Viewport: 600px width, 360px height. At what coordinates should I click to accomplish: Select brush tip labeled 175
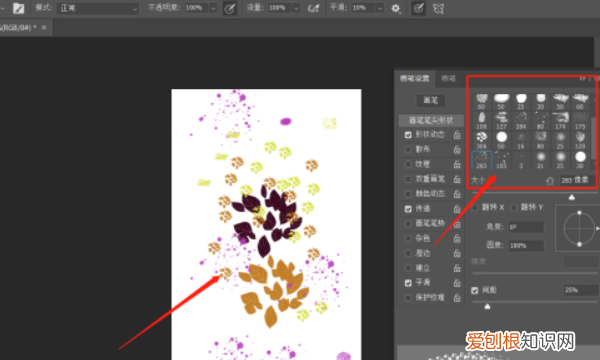[580, 121]
